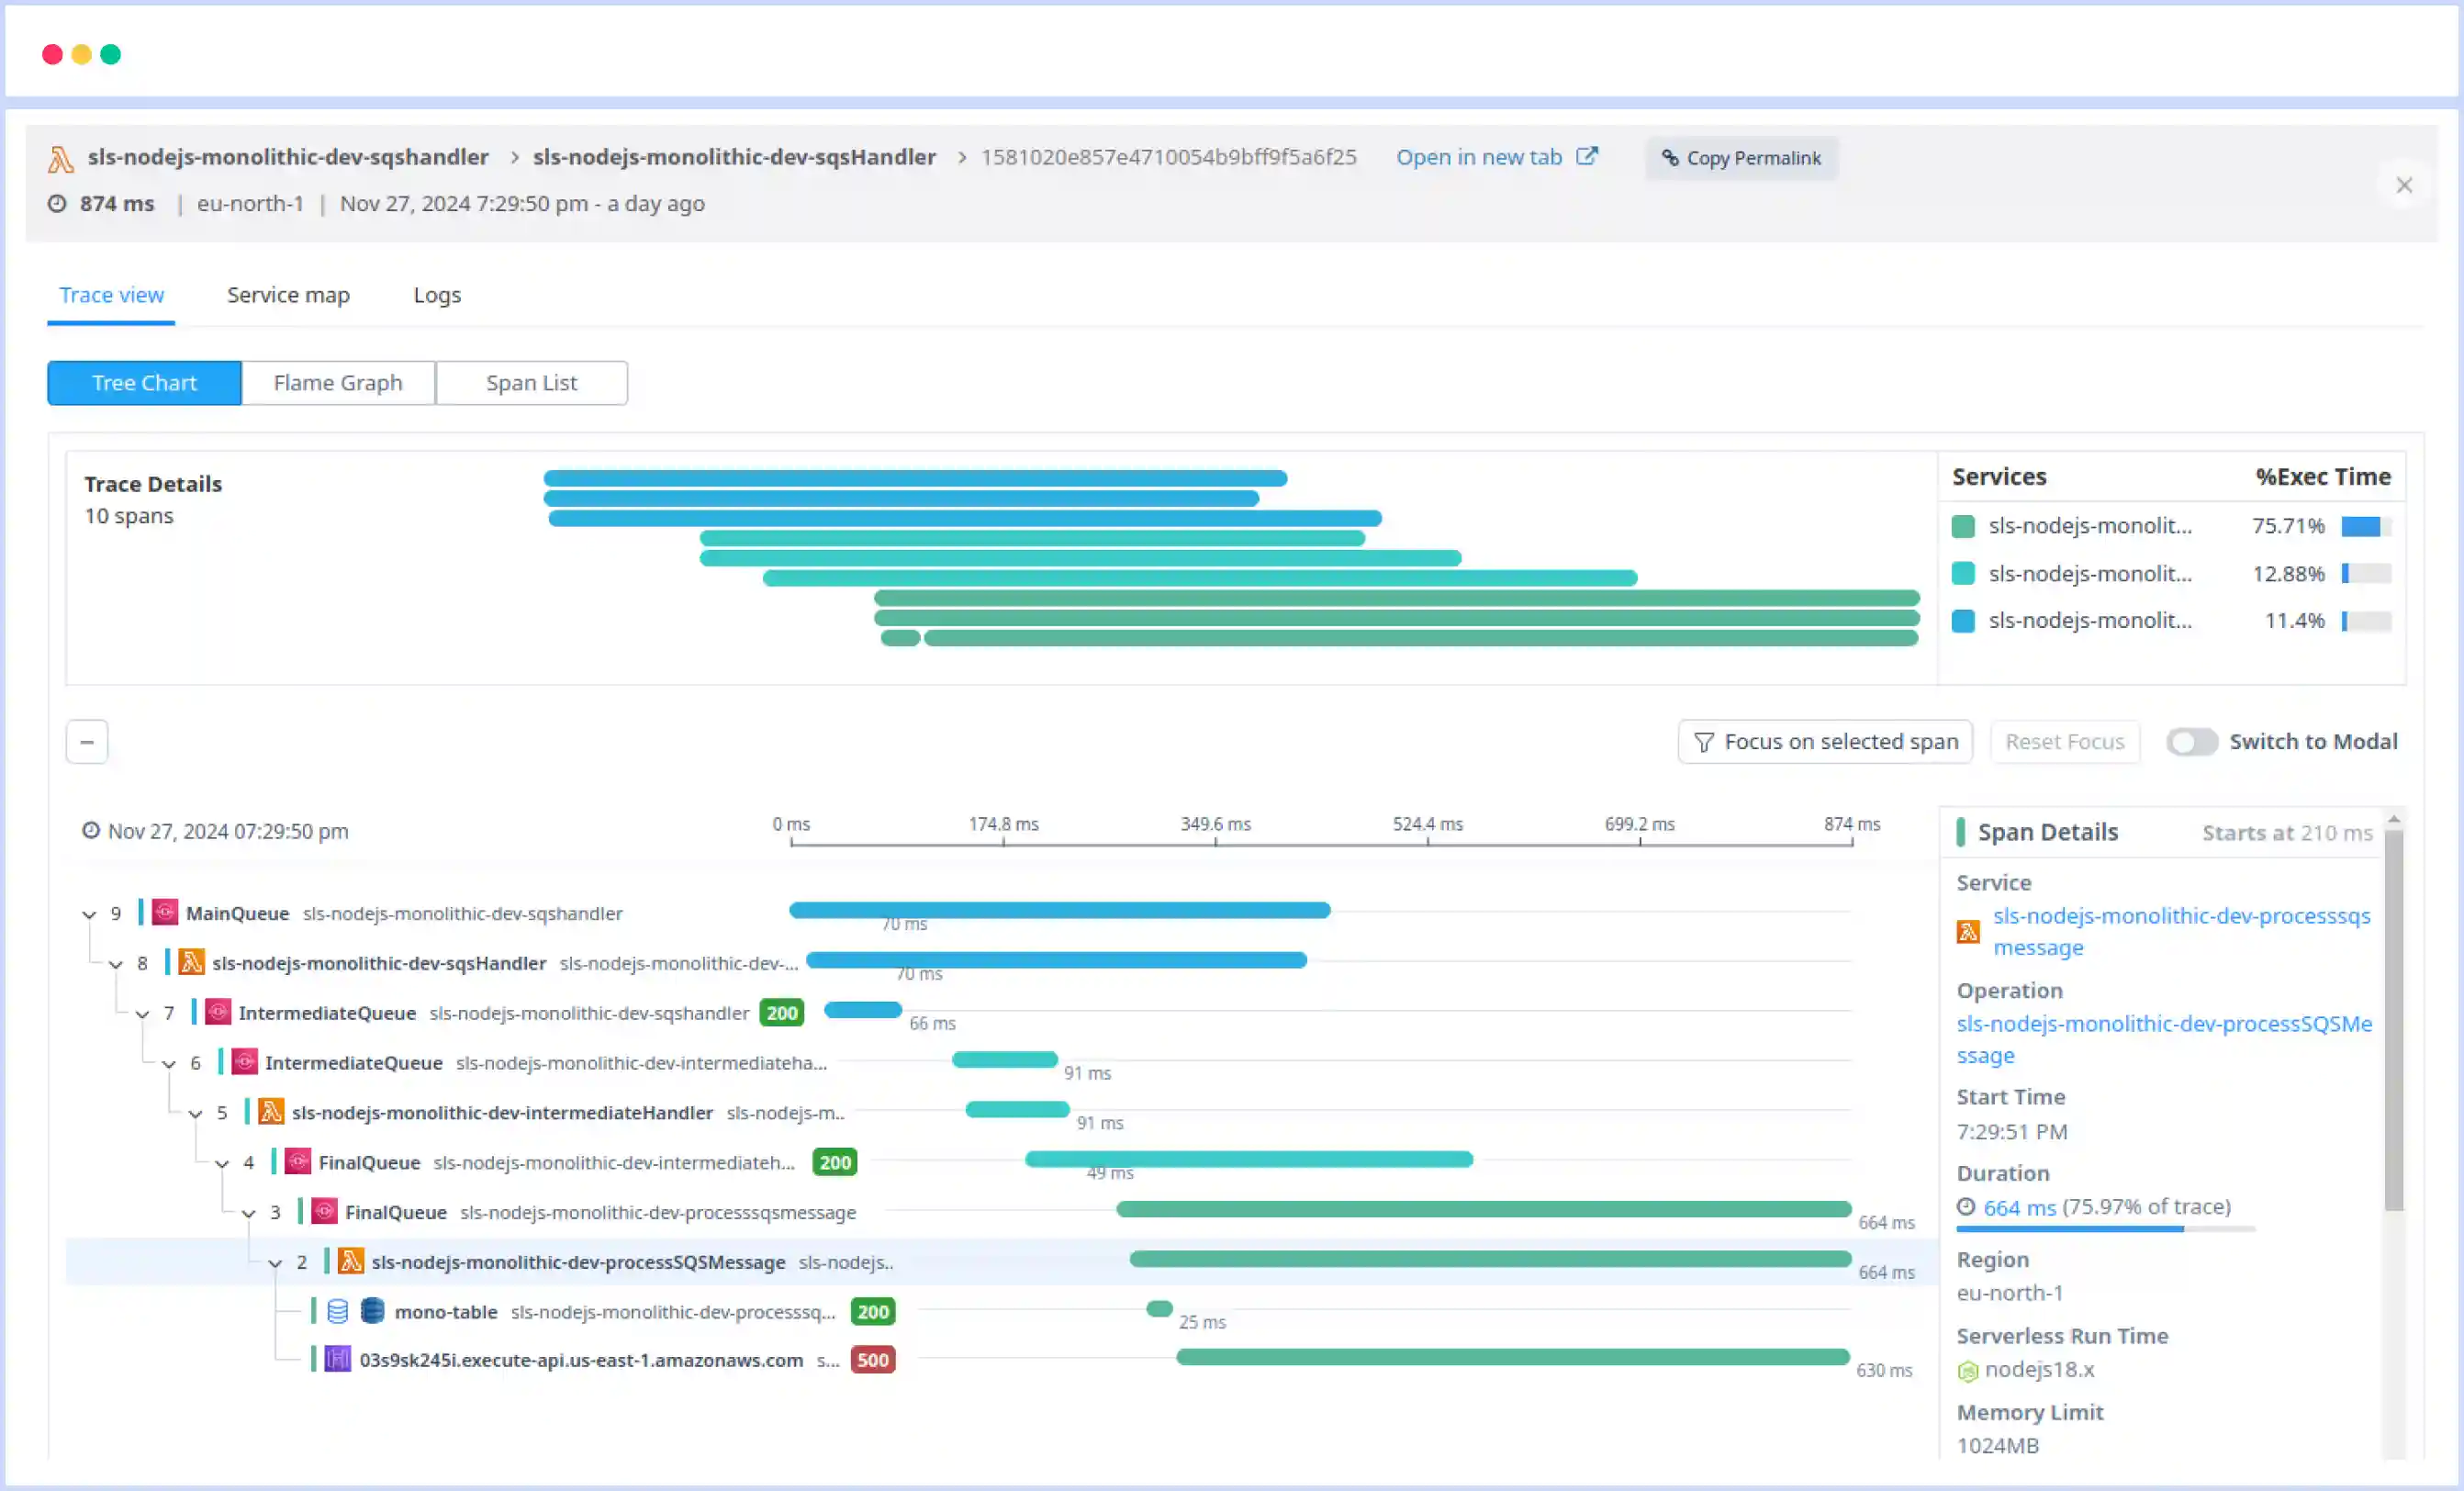Click the Lambda icon under Service in Span Details
This screenshot has height=1491, width=2464.
tap(1968, 931)
